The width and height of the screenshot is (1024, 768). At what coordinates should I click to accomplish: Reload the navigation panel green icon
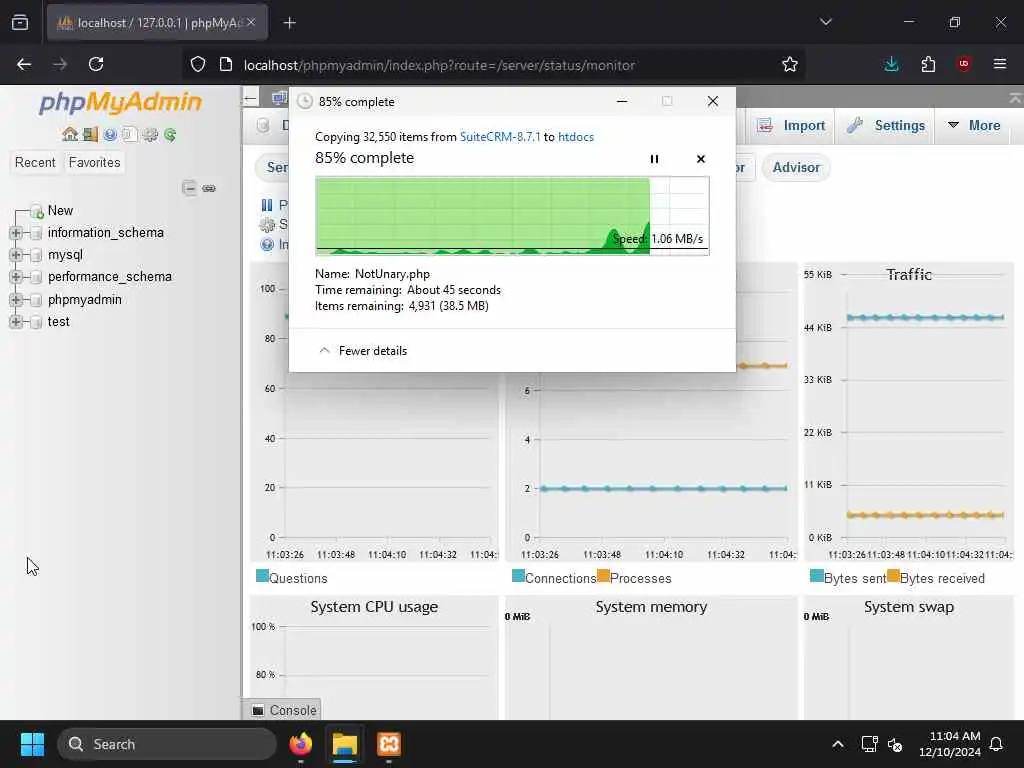click(x=170, y=135)
